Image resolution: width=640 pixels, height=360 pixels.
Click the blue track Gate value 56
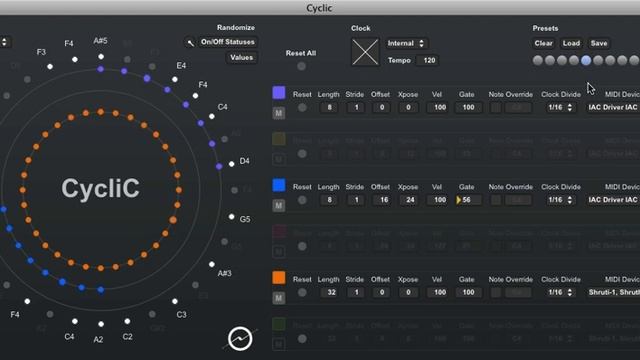point(468,200)
